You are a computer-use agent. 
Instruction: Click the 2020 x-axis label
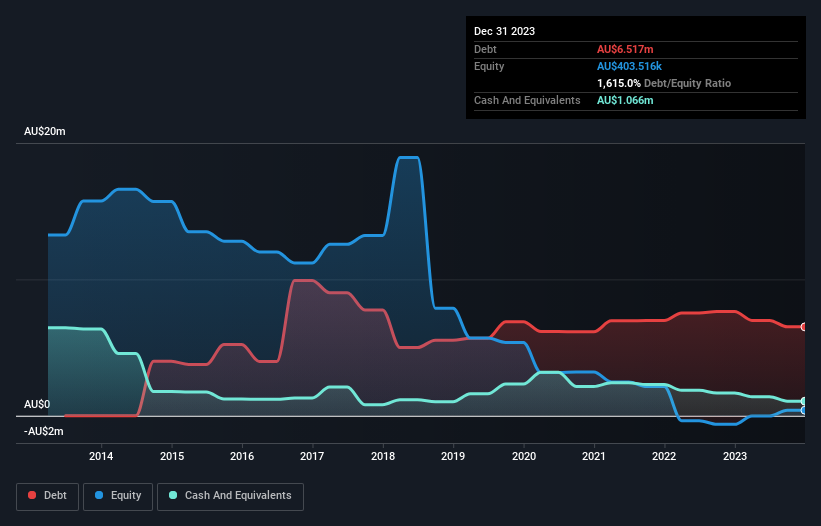[x=524, y=456]
